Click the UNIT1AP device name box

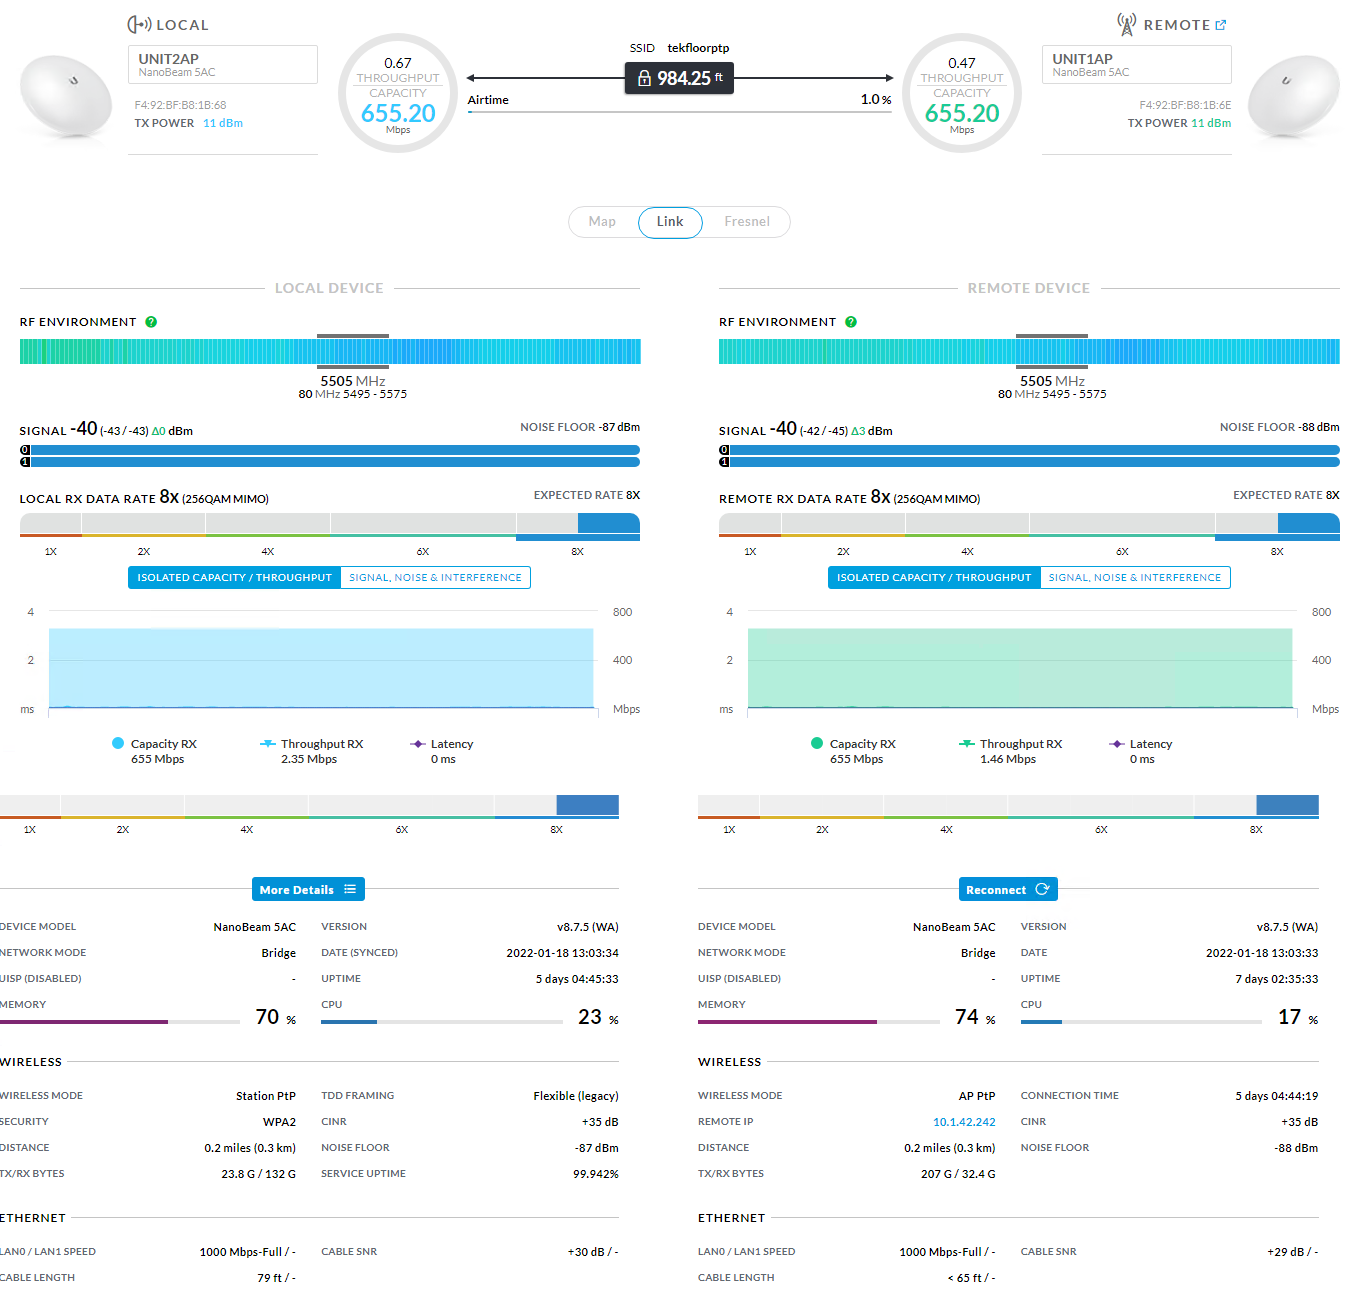coord(1136,64)
